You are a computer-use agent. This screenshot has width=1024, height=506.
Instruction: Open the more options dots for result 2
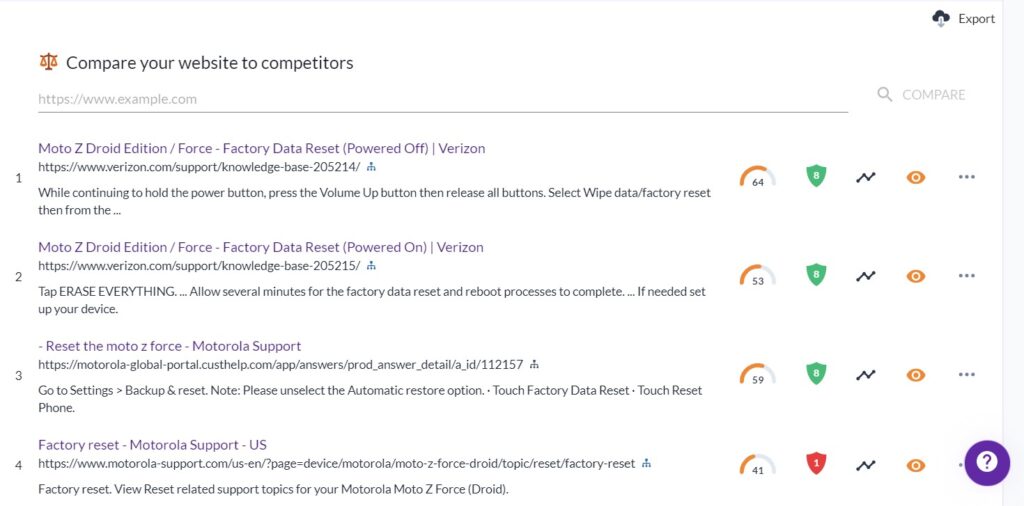click(x=967, y=276)
